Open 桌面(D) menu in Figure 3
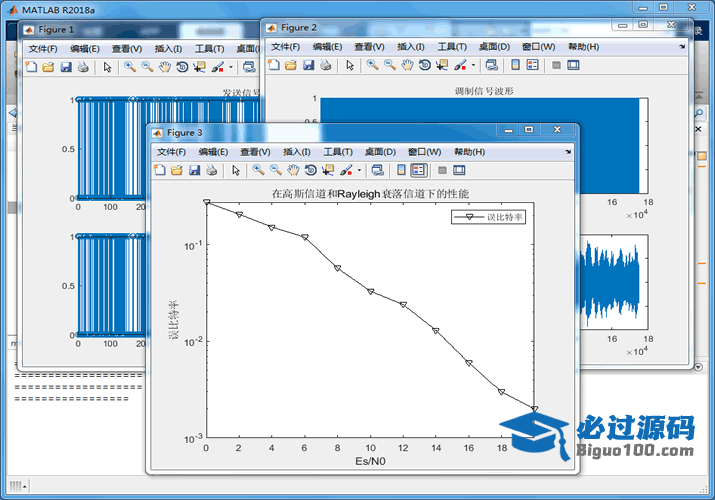The width and height of the screenshot is (715, 500). (380, 152)
